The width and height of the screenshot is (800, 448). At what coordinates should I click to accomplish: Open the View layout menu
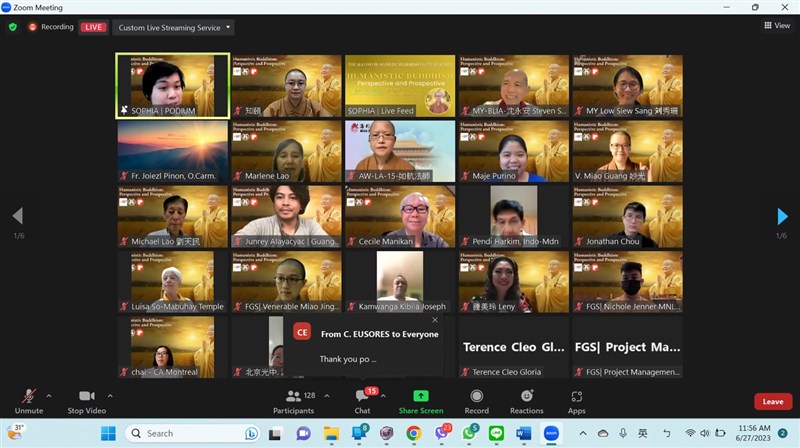tap(776, 26)
